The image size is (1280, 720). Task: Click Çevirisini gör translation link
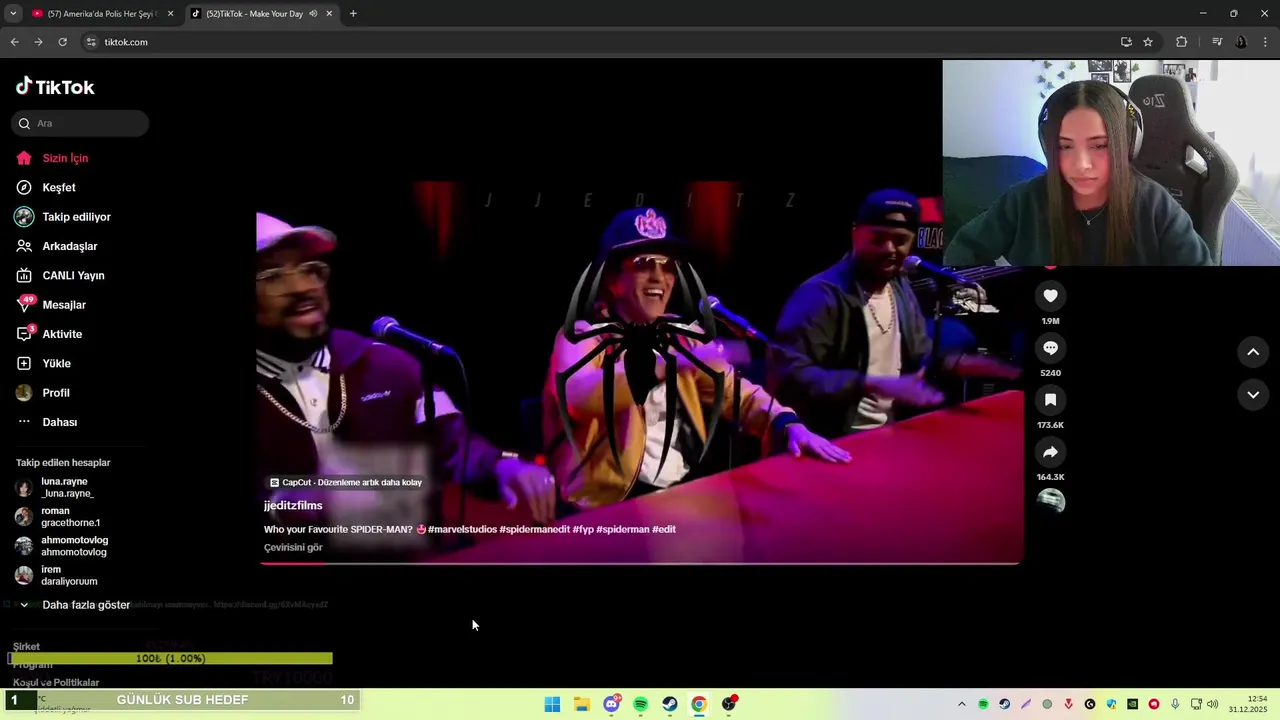point(293,547)
